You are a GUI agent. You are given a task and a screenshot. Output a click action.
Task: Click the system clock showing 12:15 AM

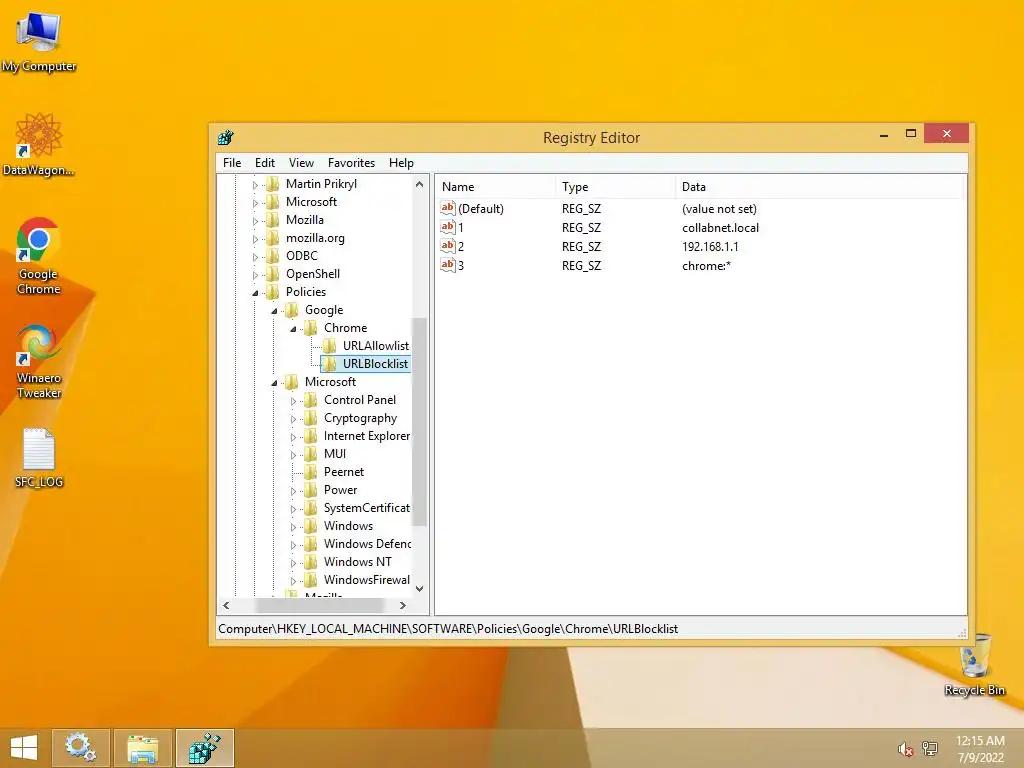point(980,741)
